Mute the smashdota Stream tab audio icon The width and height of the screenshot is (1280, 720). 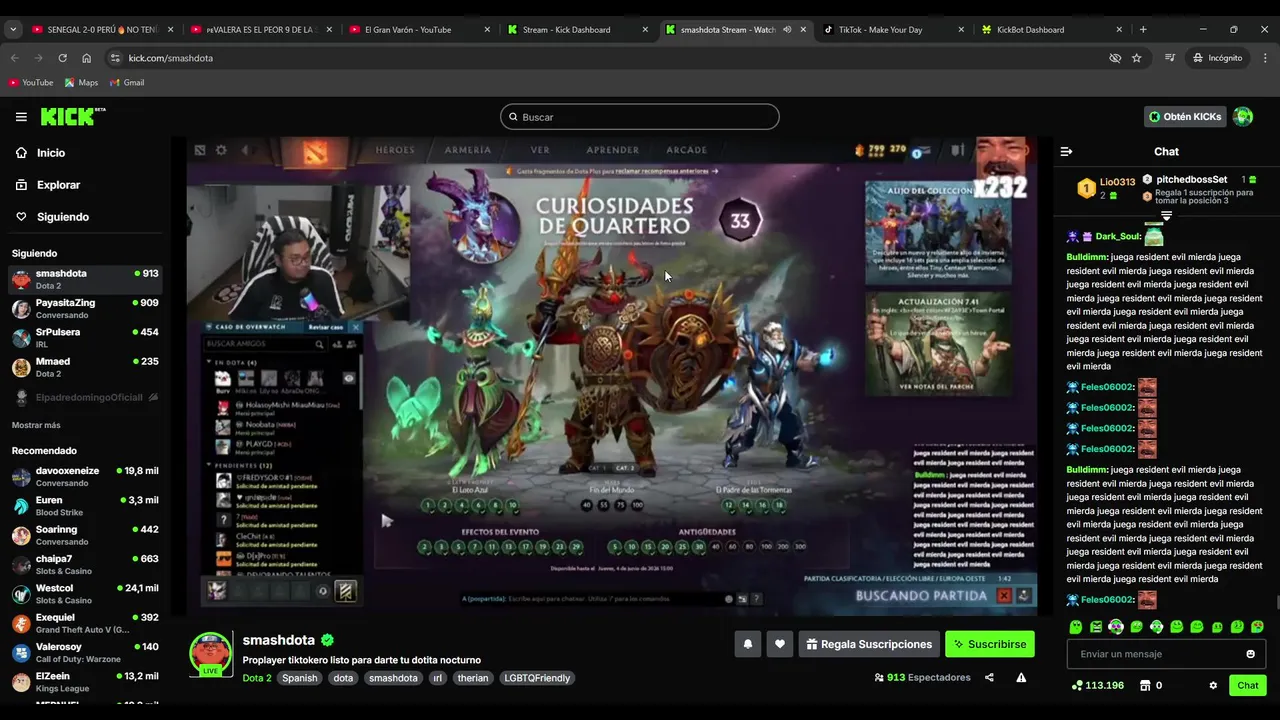(787, 30)
